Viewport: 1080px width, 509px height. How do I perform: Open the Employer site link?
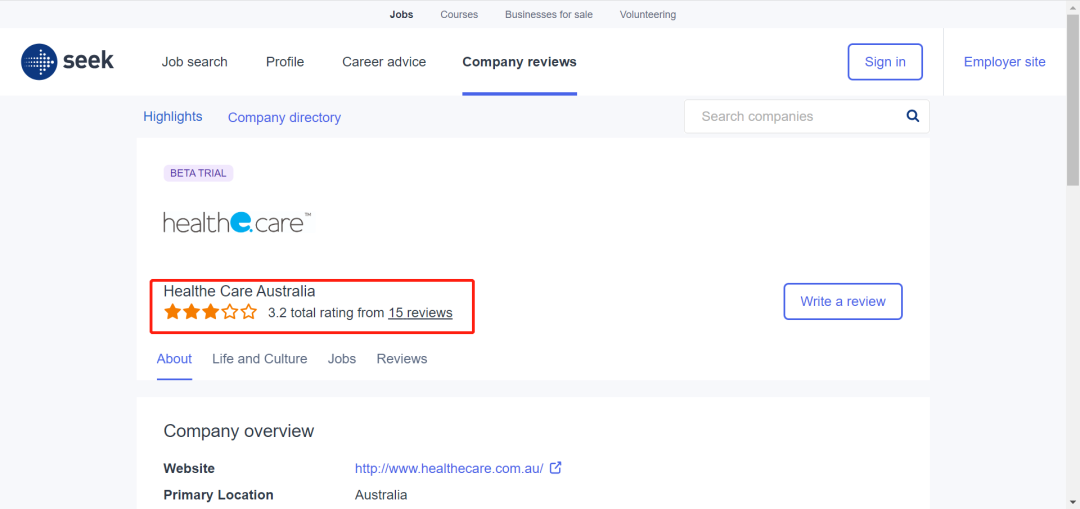(x=1004, y=62)
